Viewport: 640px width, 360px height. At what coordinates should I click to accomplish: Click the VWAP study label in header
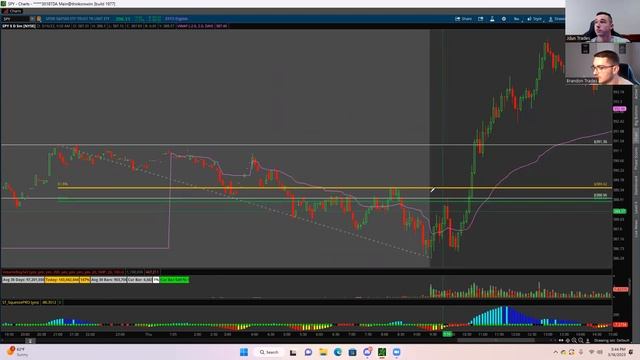[x=202, y=26]
